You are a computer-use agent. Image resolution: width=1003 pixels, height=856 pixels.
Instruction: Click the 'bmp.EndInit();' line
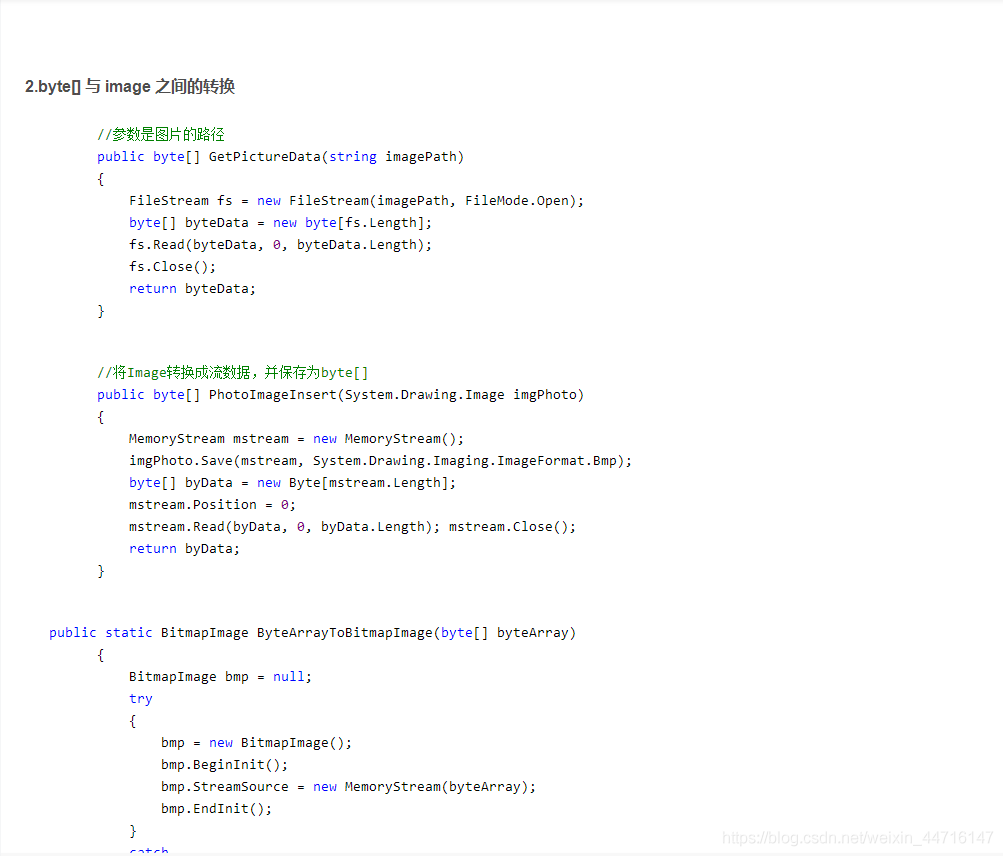[216, 809]
